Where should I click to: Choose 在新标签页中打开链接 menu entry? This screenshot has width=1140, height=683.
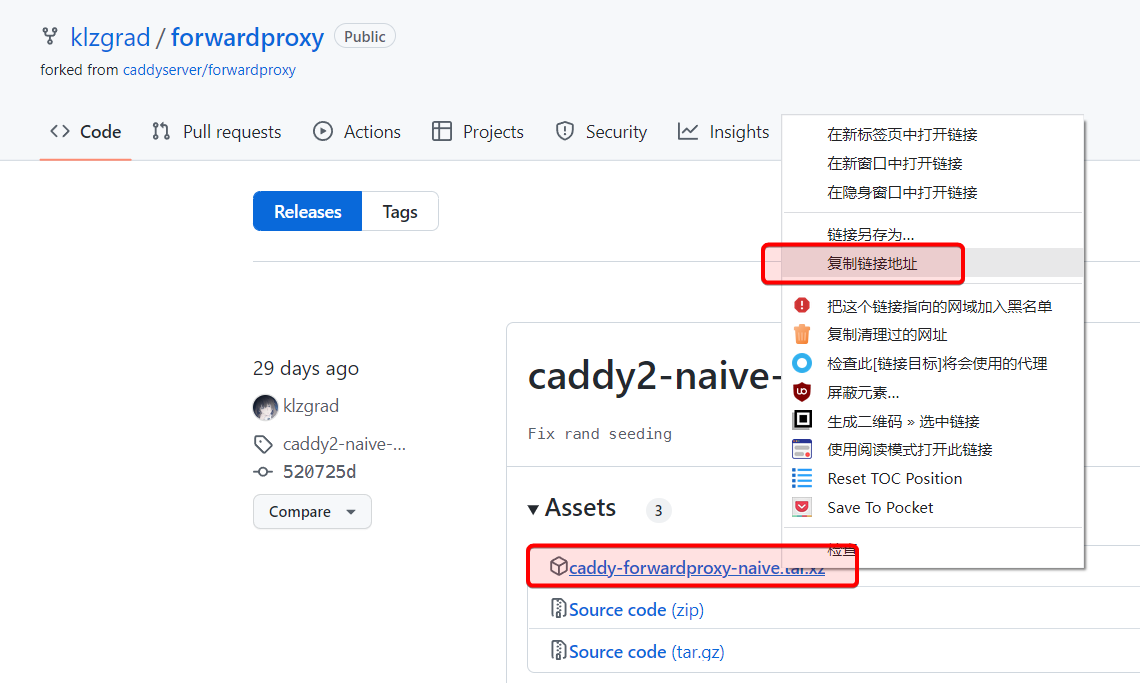coord(902,134)
